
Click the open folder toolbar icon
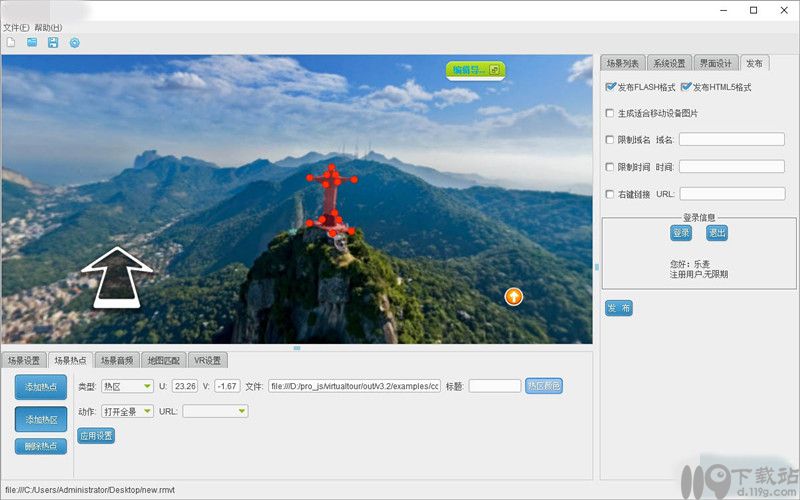click(x=32, y=42)
